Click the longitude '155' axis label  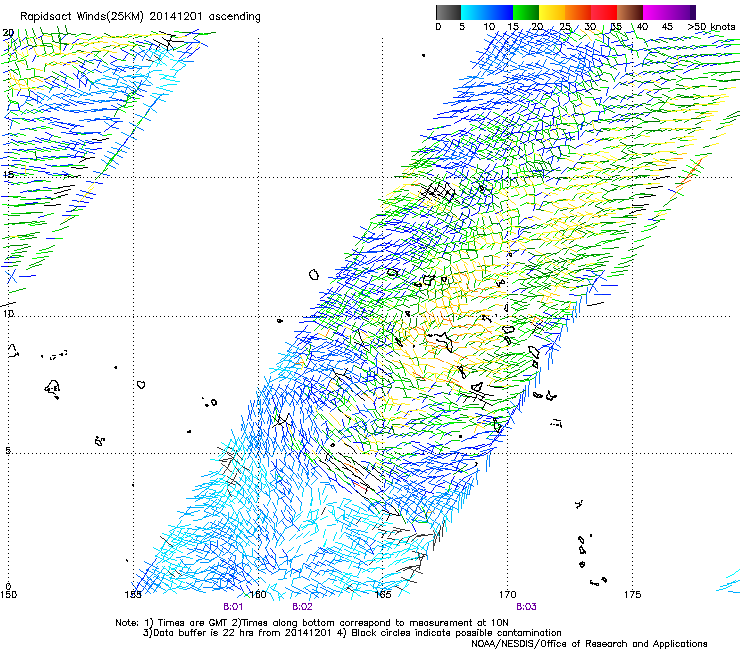coord(133,594)
